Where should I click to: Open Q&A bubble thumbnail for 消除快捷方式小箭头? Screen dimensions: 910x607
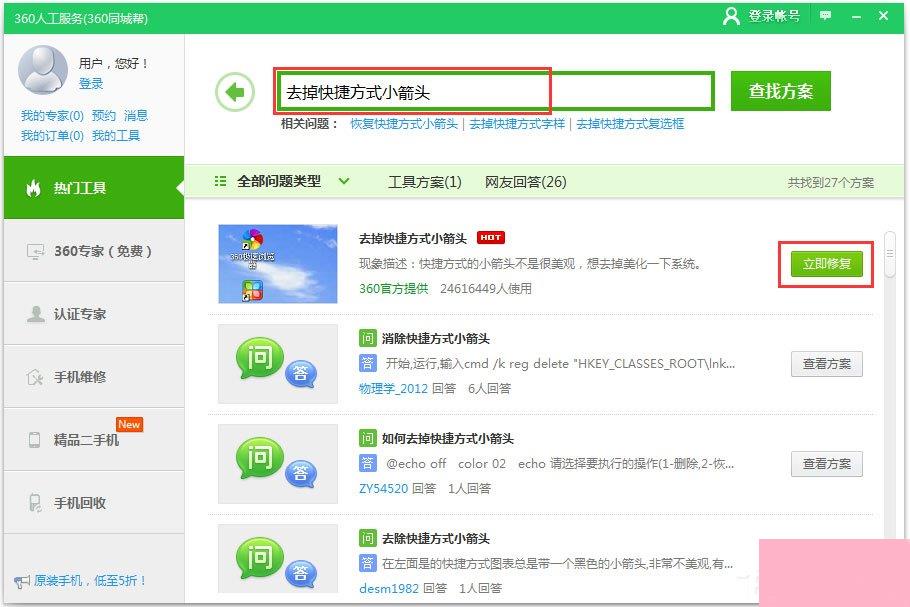(278, 364)
